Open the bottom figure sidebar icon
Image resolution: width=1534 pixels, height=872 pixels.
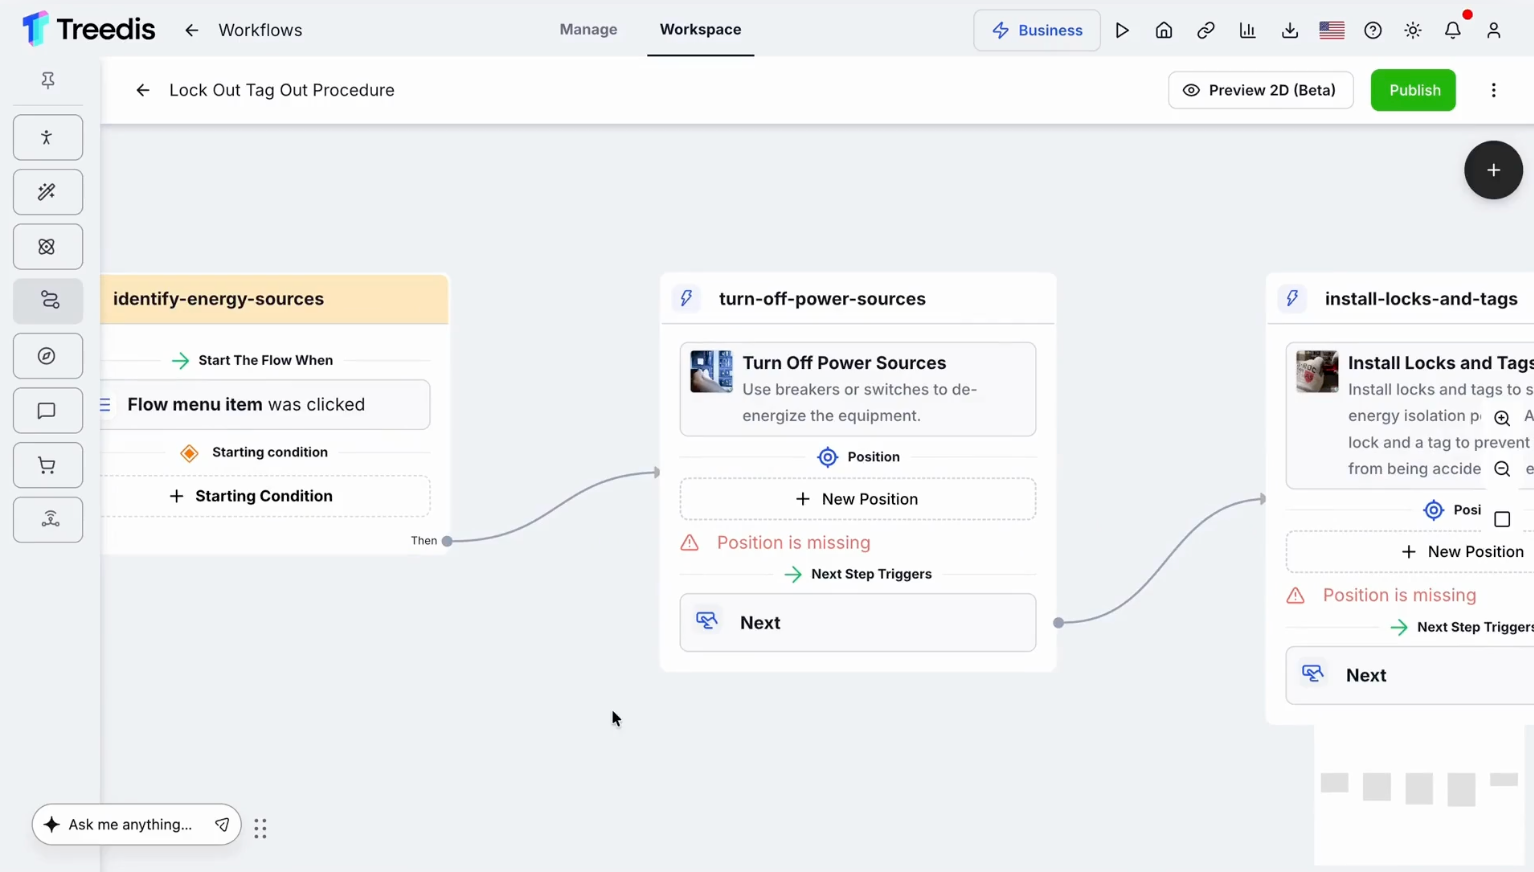pos(48,519)
